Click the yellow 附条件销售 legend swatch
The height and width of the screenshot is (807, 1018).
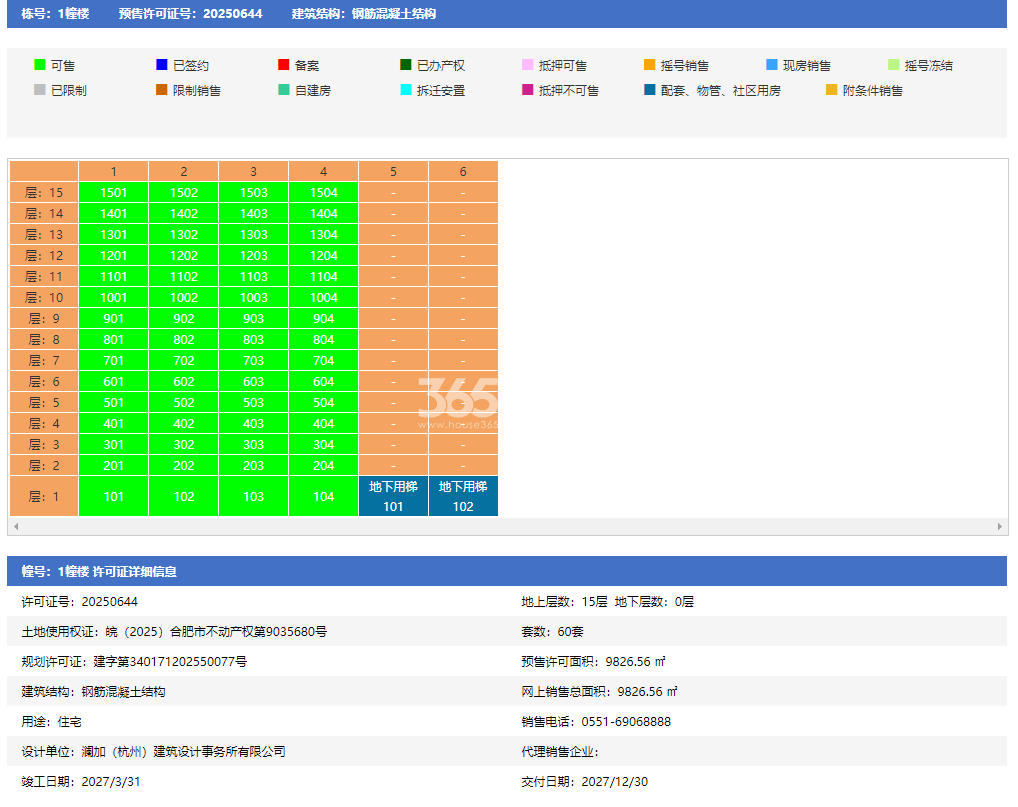pyautogui.click(x=831, y=90)
